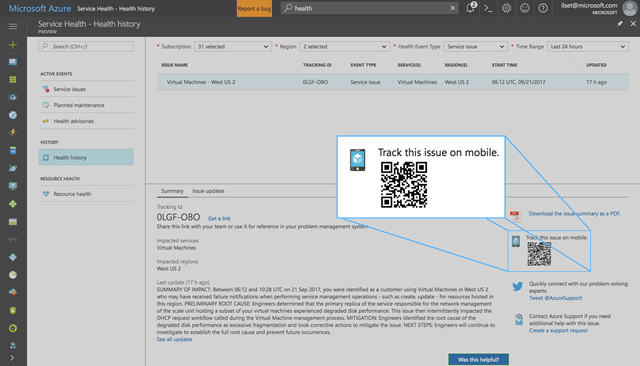Click the 0LGF-OBO tracking ID cell
The height and width of the screenshot is (366, 640).
(x=315, y=82)
